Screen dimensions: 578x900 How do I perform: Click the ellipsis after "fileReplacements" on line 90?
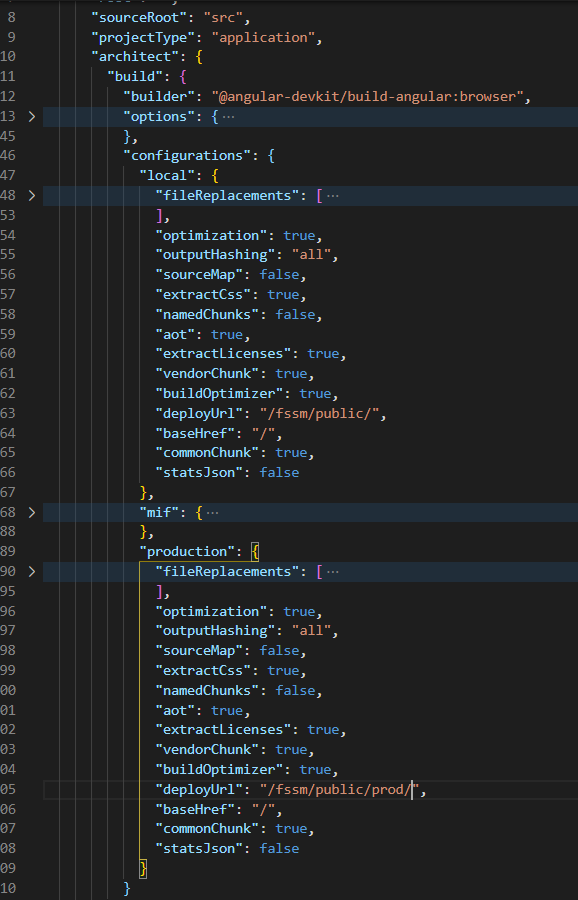pos(332,572)
